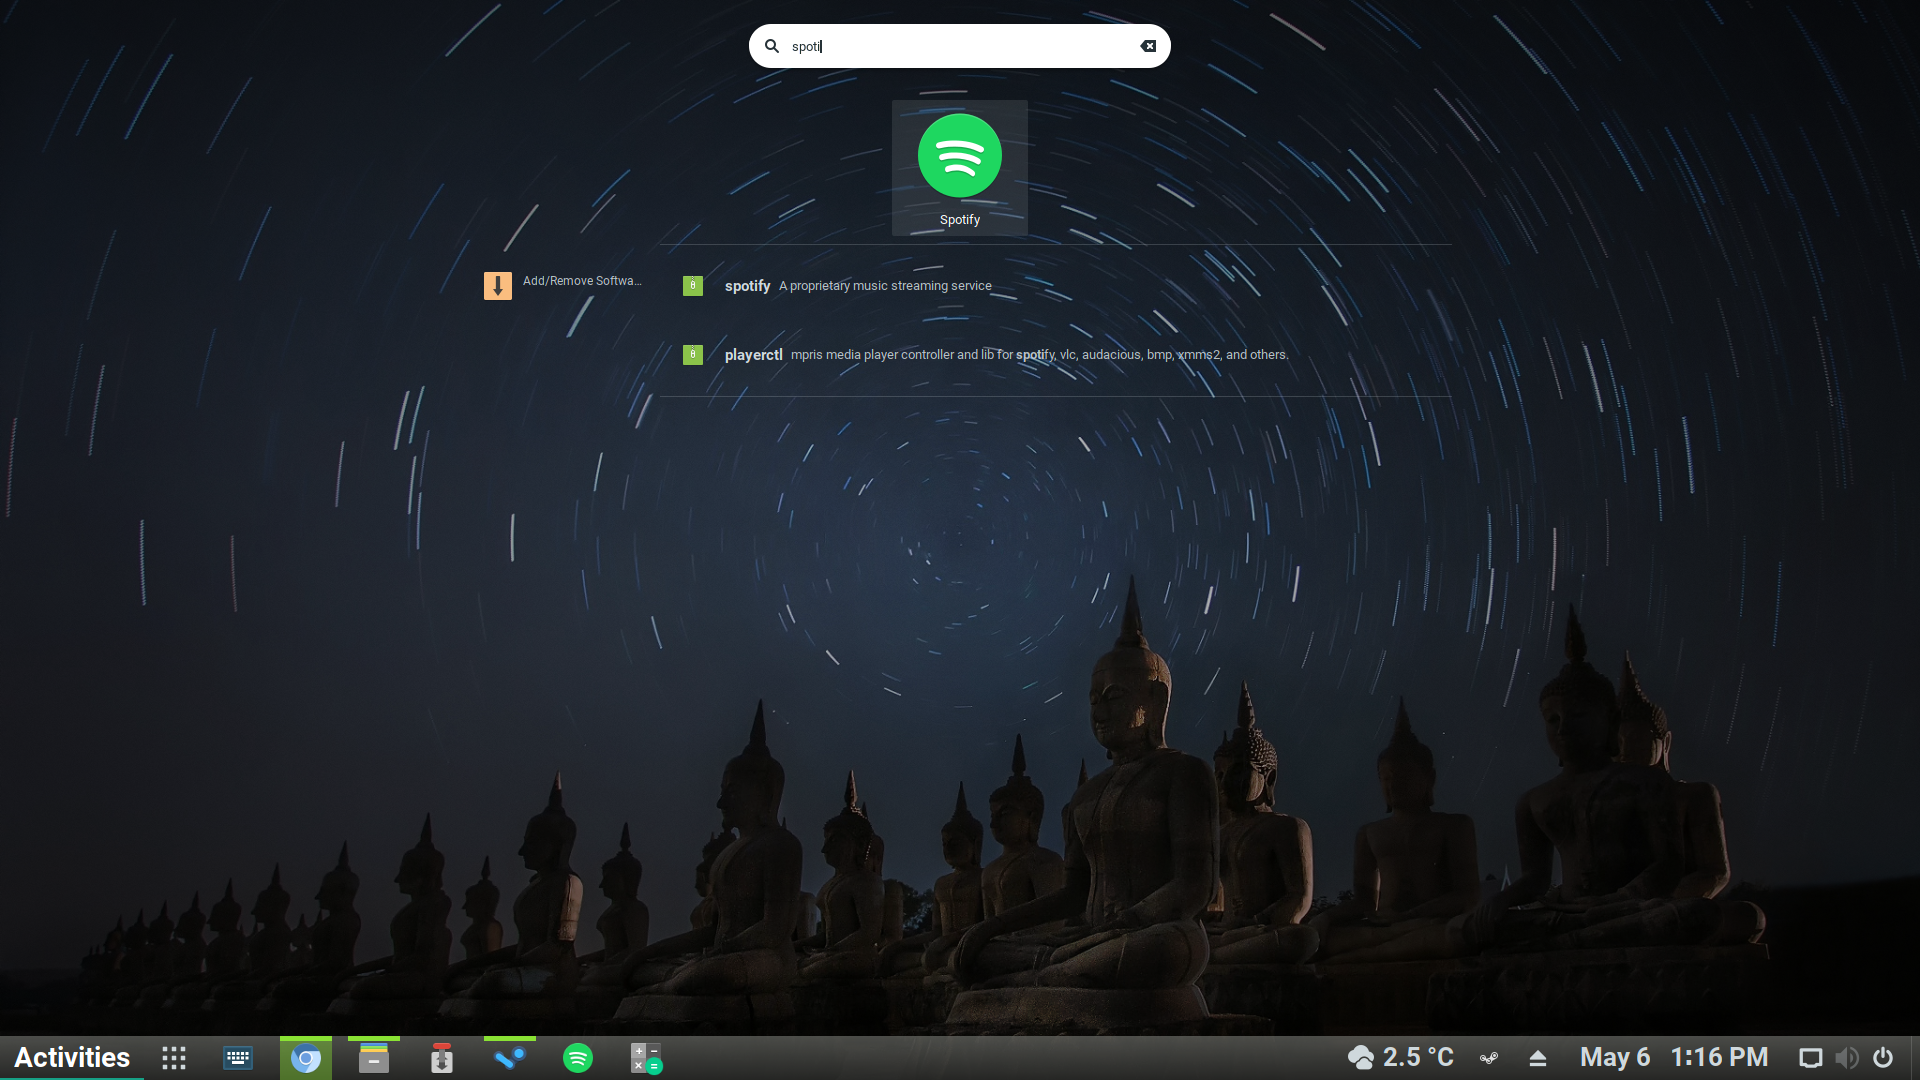Open system menu via power icon
Screen dimensions: 1920x1080
1883,1058
